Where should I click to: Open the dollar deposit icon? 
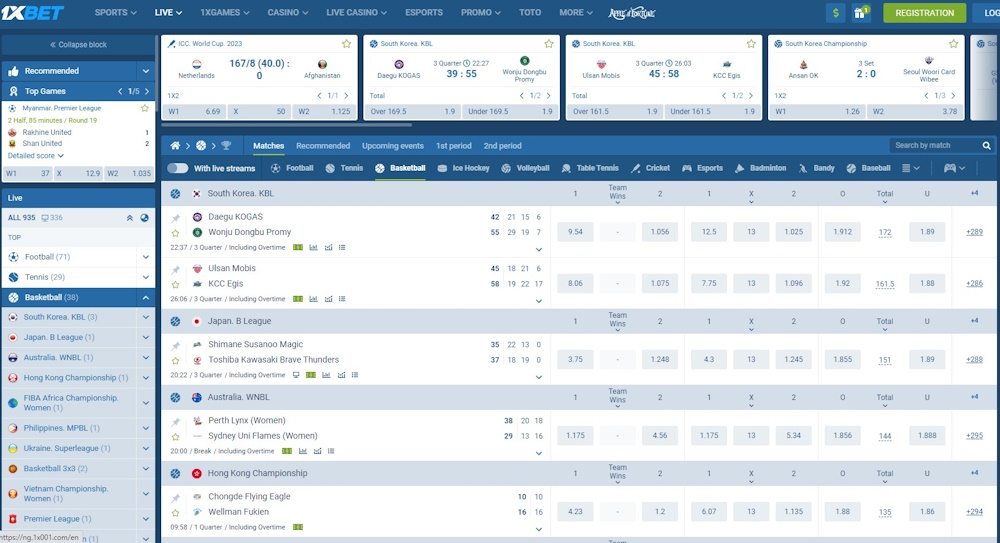pyautogui.click(x=835, y=13)
